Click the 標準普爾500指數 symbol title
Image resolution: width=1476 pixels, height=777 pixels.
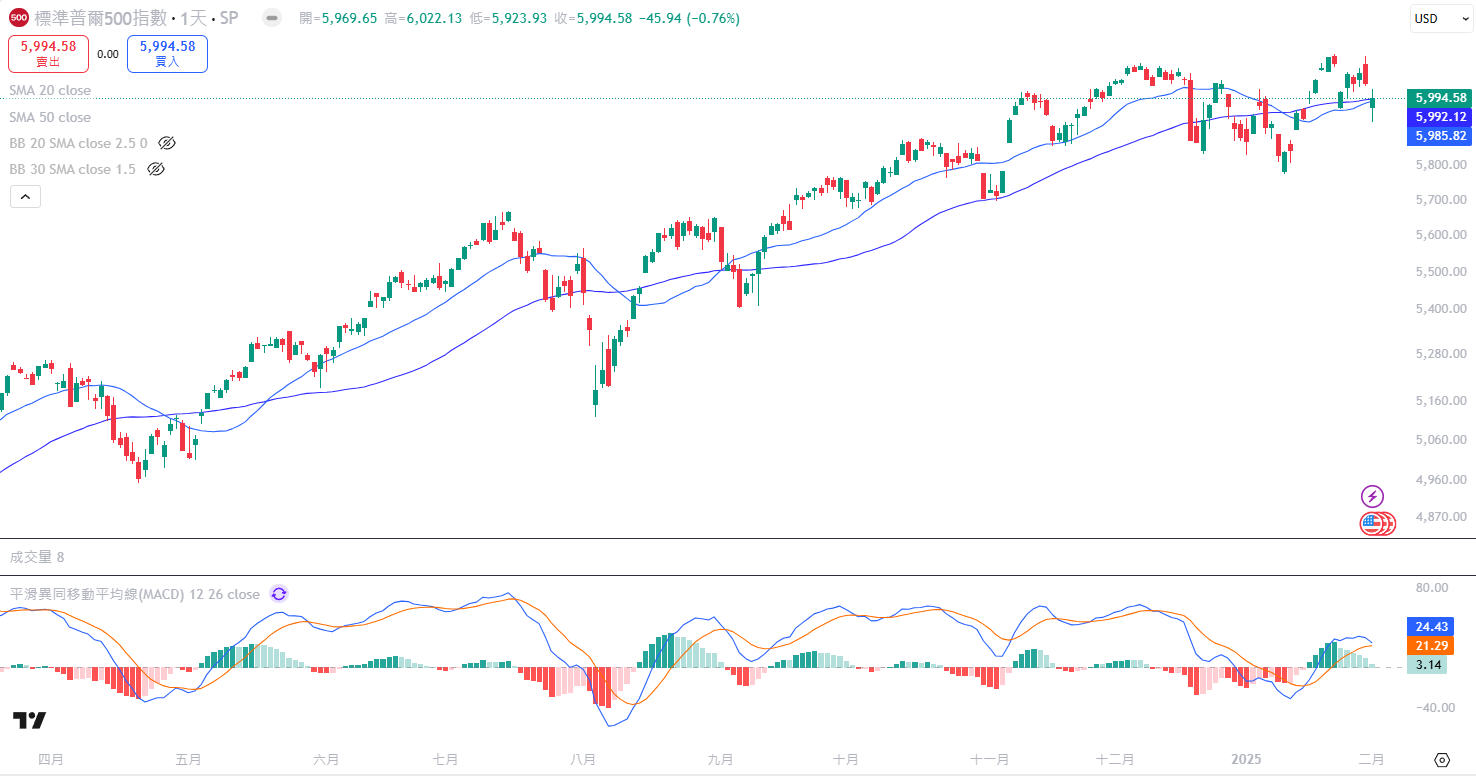(x=99, y=18)
